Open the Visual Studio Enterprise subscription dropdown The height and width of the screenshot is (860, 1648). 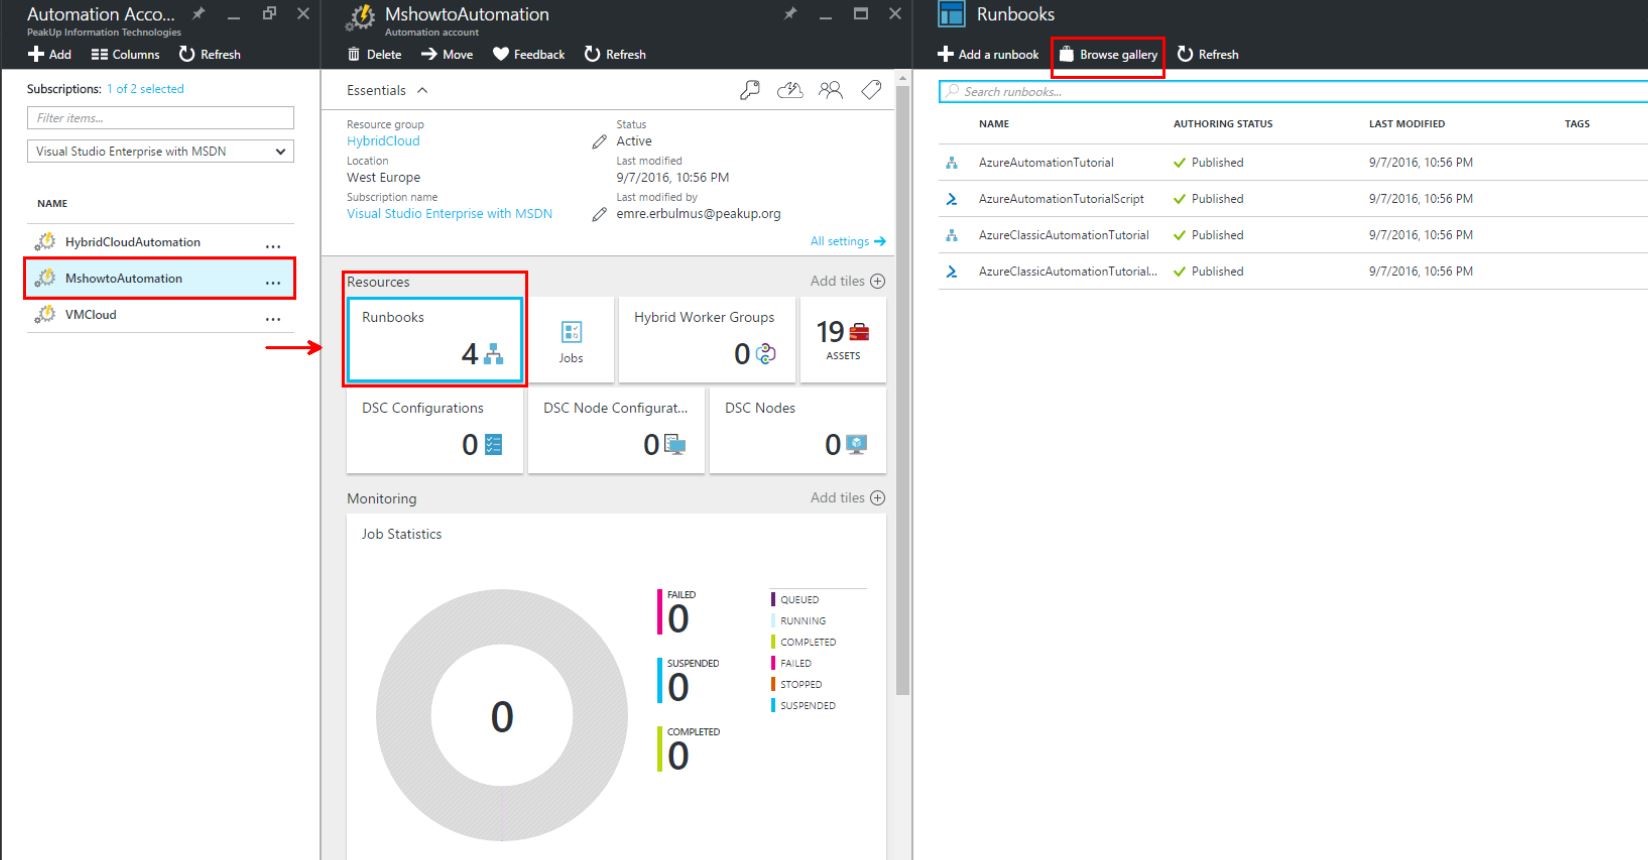160,151
